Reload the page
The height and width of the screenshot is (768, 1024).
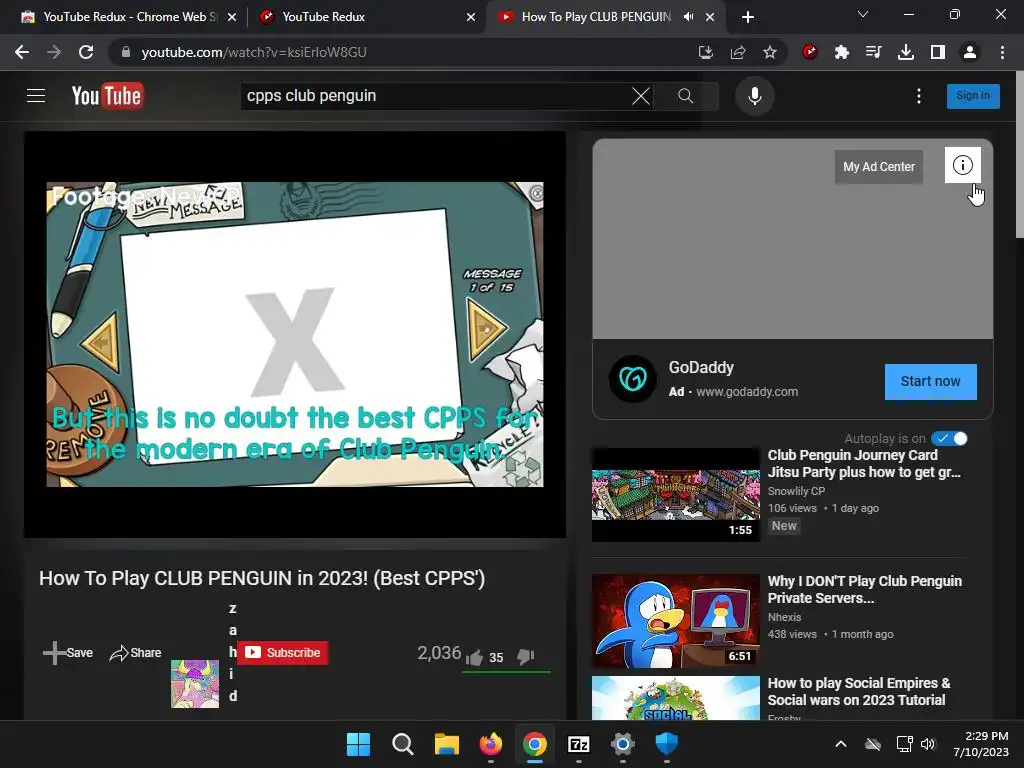click(86, 52)
